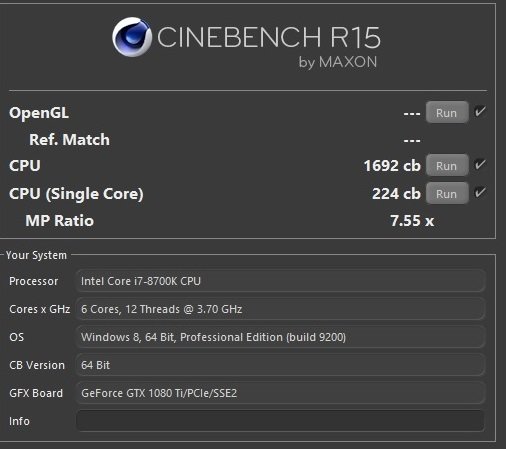Click the 'Your System' group heading
The height and width of the screenshot is (449, 506).
(36, 255)
